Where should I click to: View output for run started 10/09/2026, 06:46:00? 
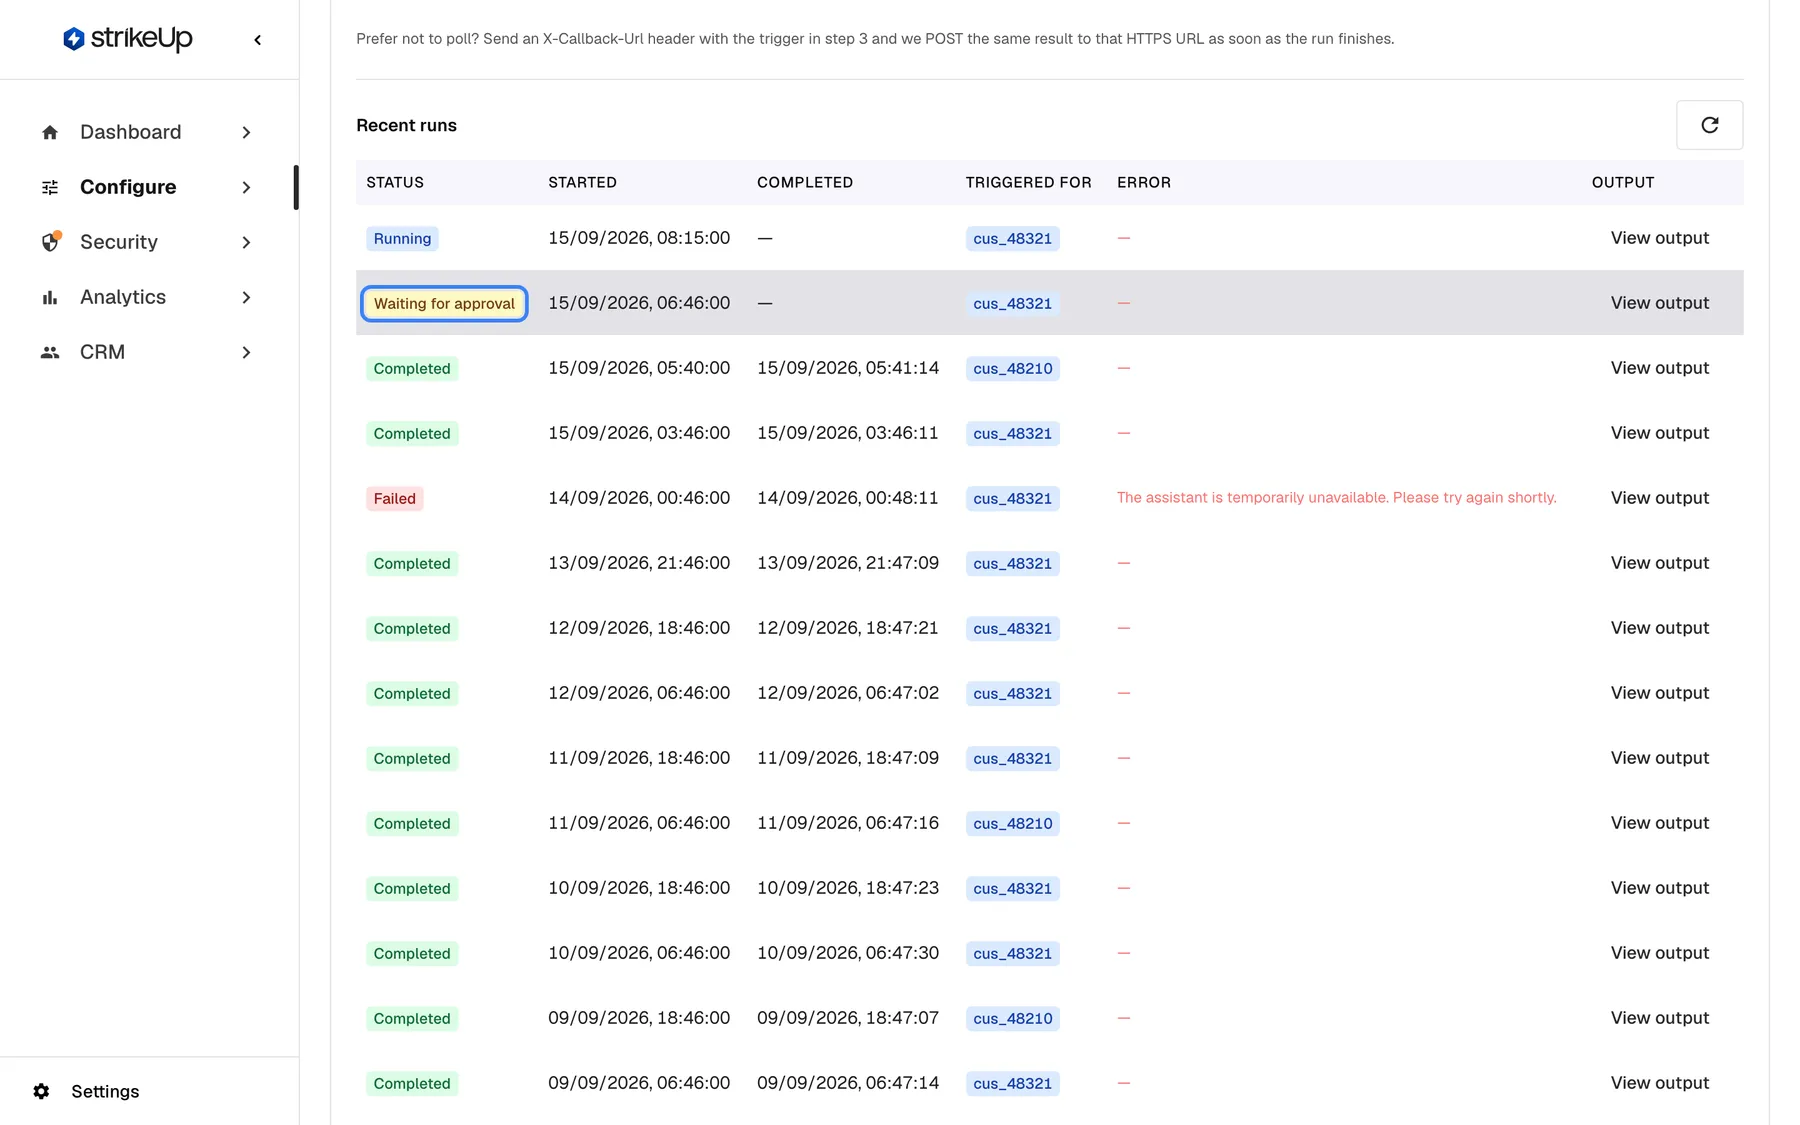(1659, 953)
